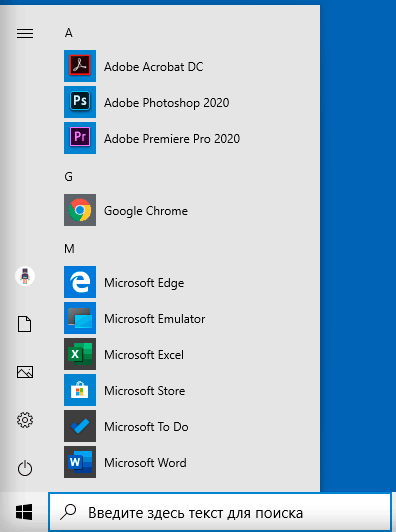Click the letter G group header
The image size is (396, 532).
[69, 177]
